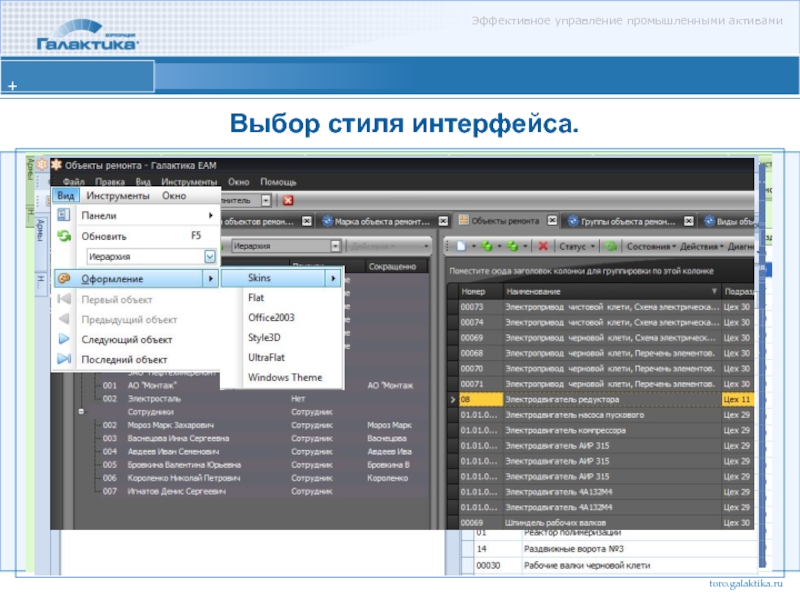Switch to the Объекты ремонта tab
Viewport: 800px width, 600px height.
(504, 221)
